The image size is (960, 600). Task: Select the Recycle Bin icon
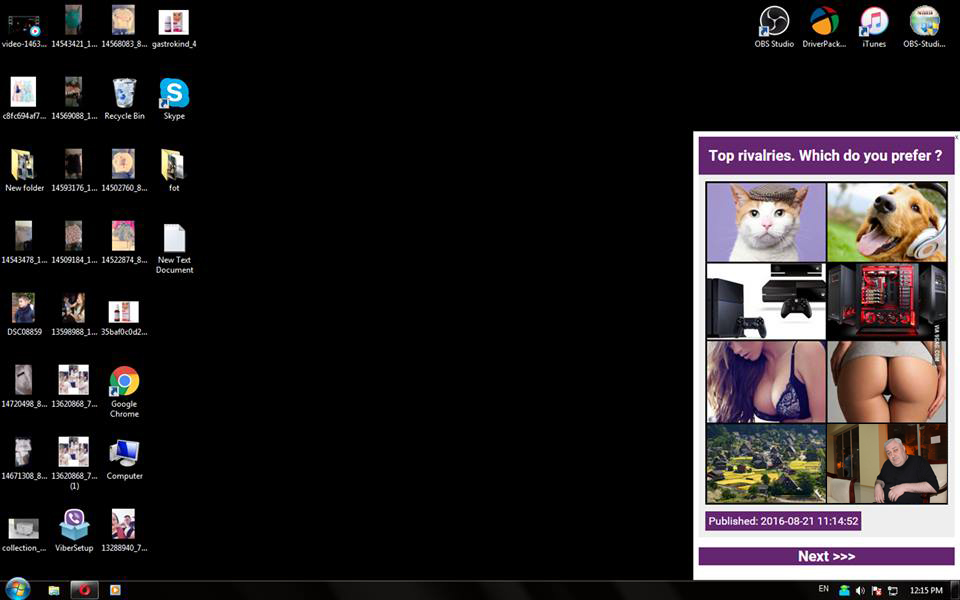(124, 99)
